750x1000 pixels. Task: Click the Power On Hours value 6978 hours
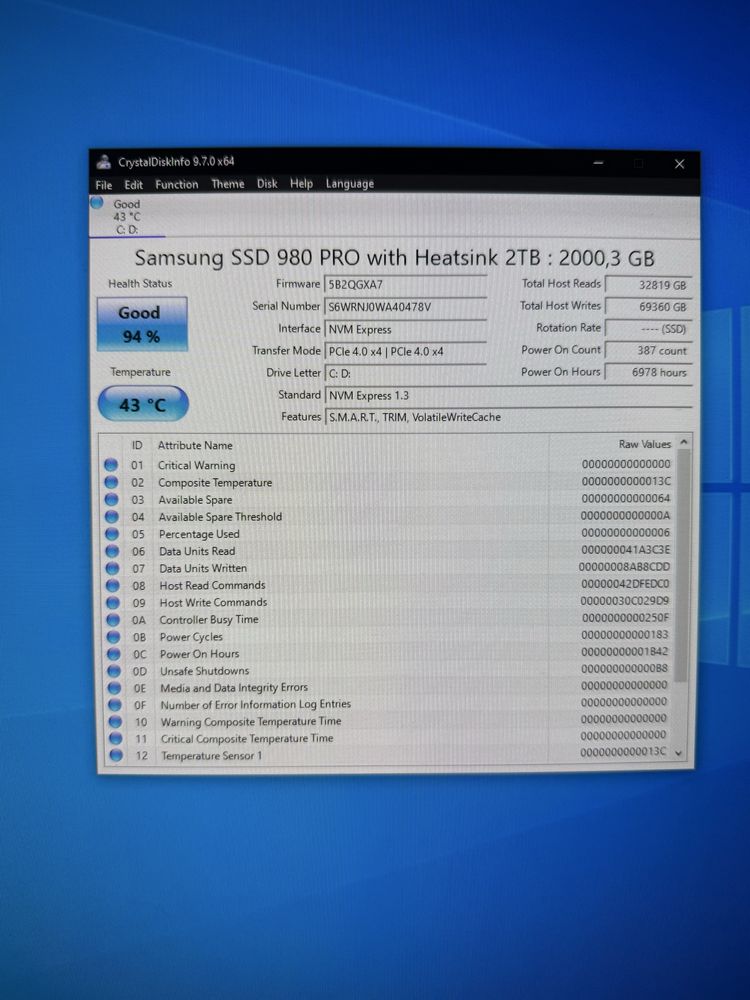(x=648, y=372)
